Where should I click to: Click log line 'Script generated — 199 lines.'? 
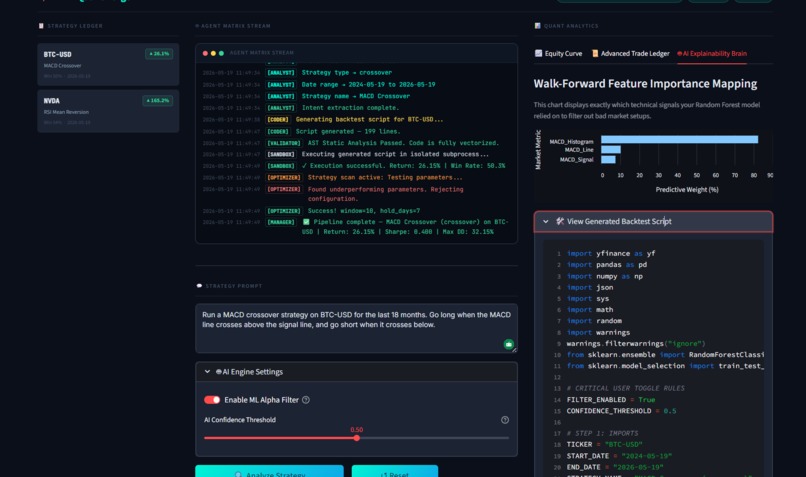click(347, 132)
